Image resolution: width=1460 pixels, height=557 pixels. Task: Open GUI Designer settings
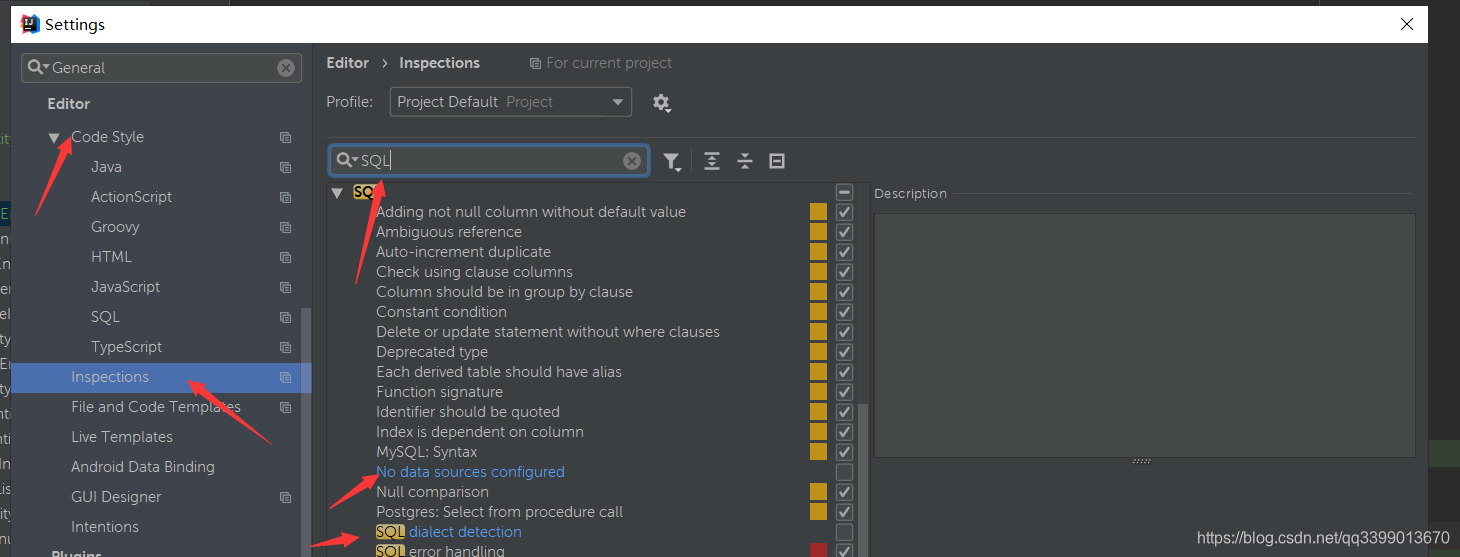coord(116,497)
